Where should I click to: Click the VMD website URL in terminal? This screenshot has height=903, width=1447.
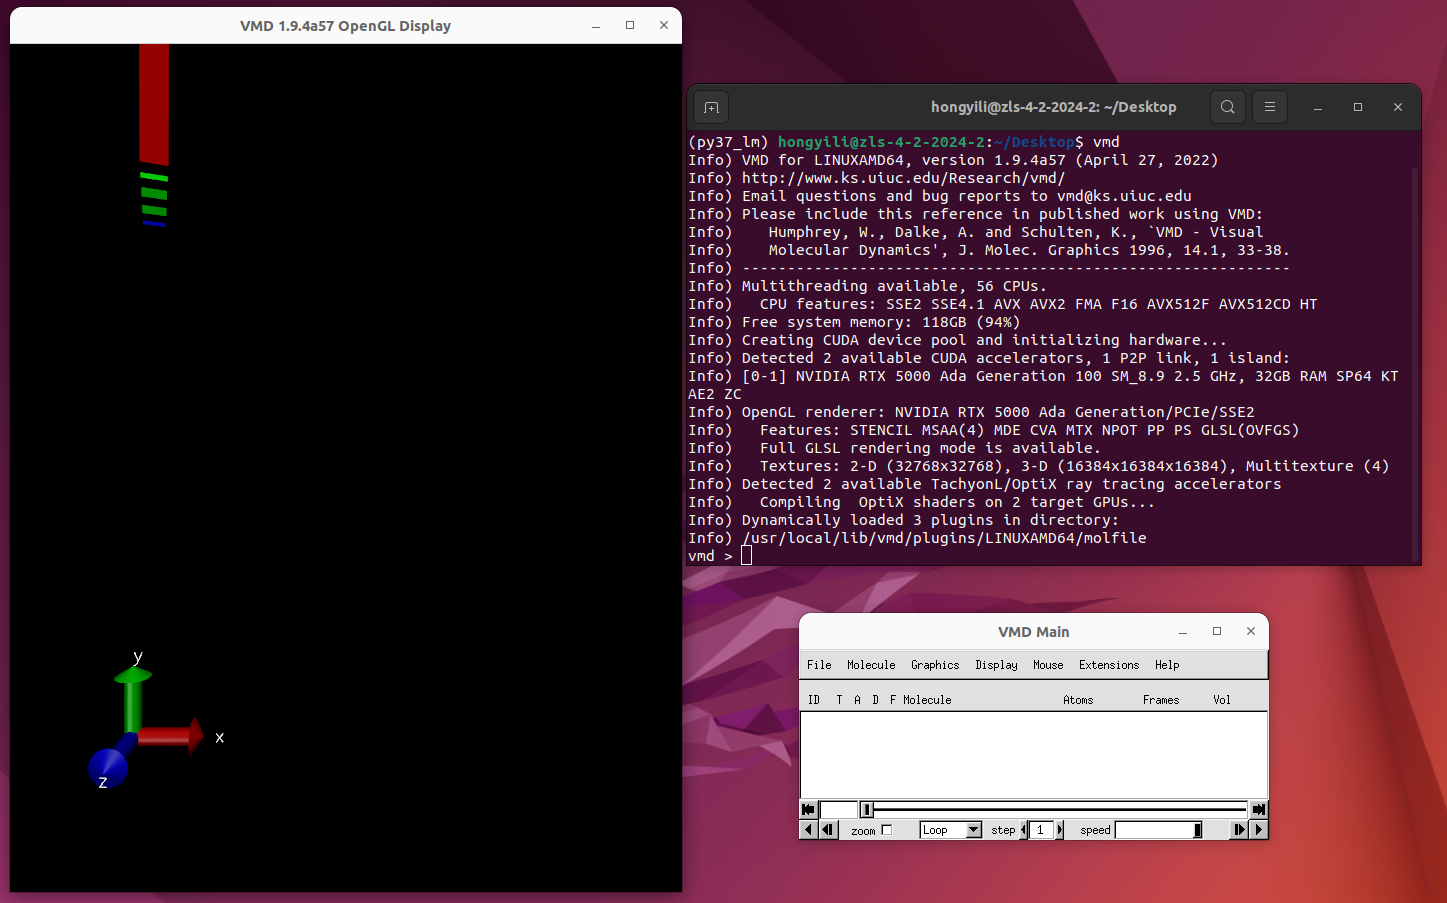(903, 178)
